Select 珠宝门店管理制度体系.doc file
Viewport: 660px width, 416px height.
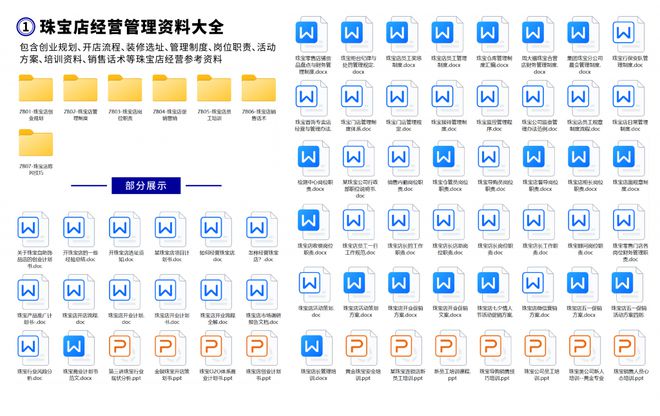pos(357,99)
